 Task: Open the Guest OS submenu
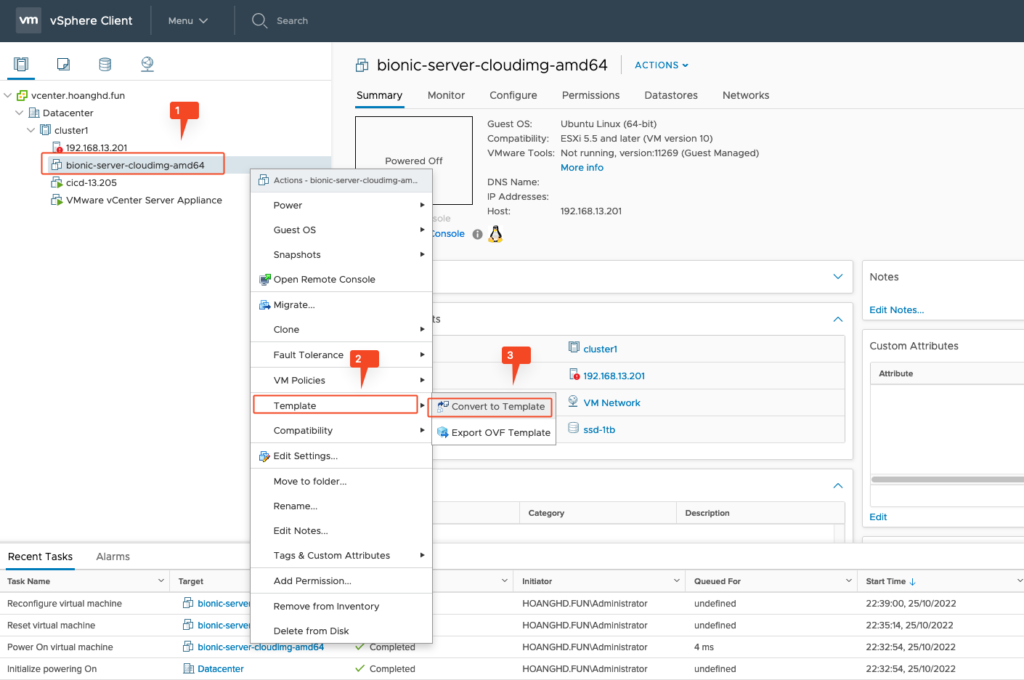tap(342, 230)
